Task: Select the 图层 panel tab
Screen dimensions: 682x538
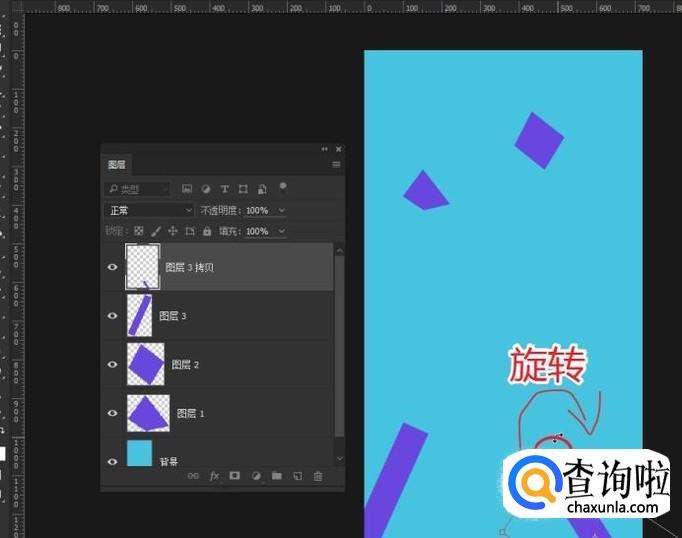Action: 117,165
